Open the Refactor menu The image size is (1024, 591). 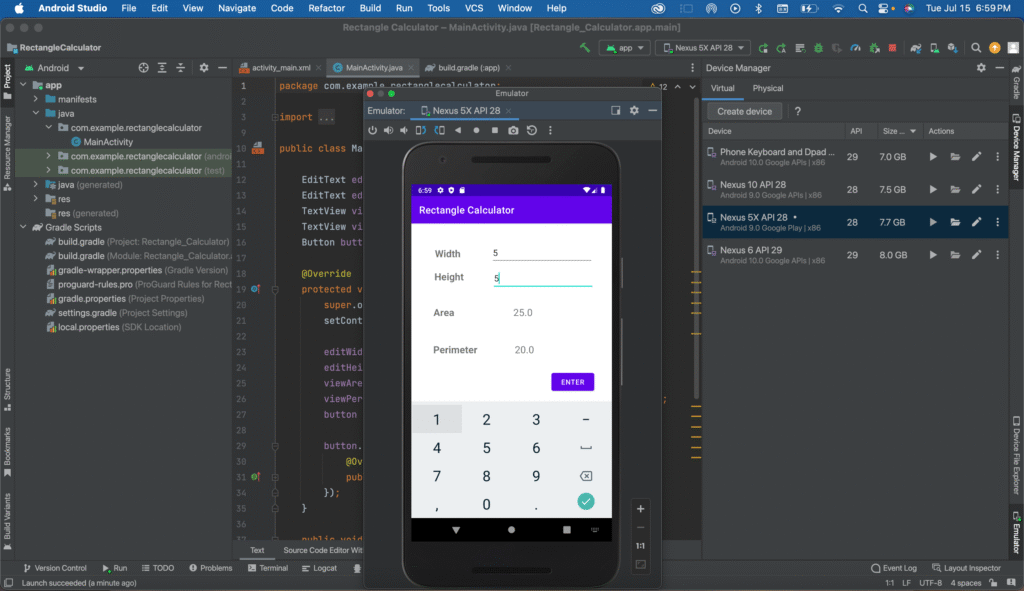coord(326,8)
